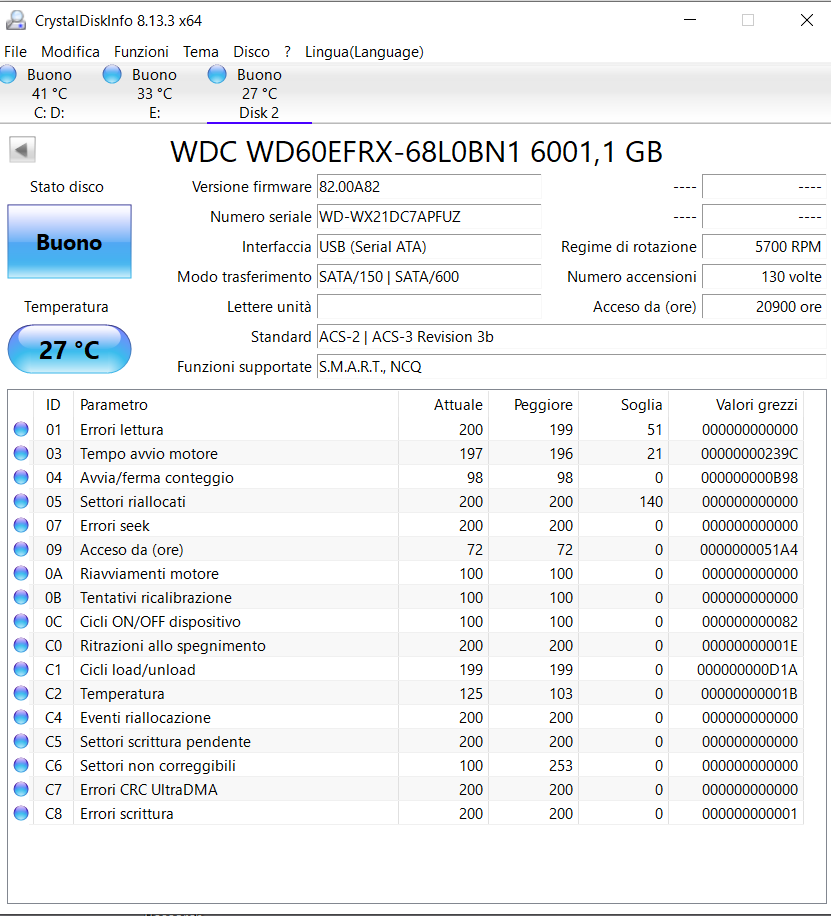Image resolution: width=831 pixels, height=916 pixels.
Task: Click raw value 000000000D1A
Action: [747, 669]
